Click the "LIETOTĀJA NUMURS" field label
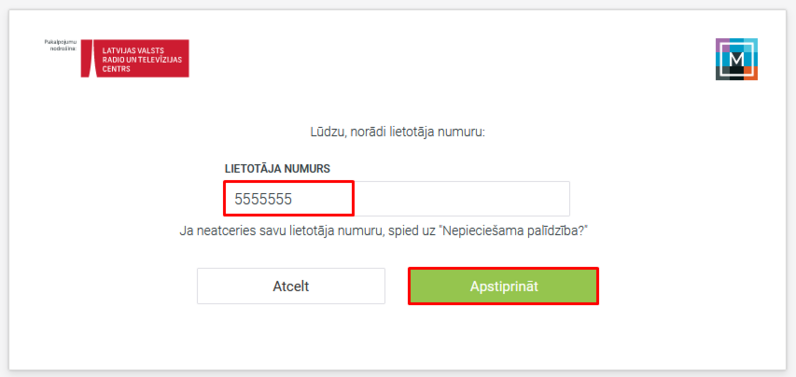The width and height of the screenshot is (796, 377). click(x=278, y=168)
